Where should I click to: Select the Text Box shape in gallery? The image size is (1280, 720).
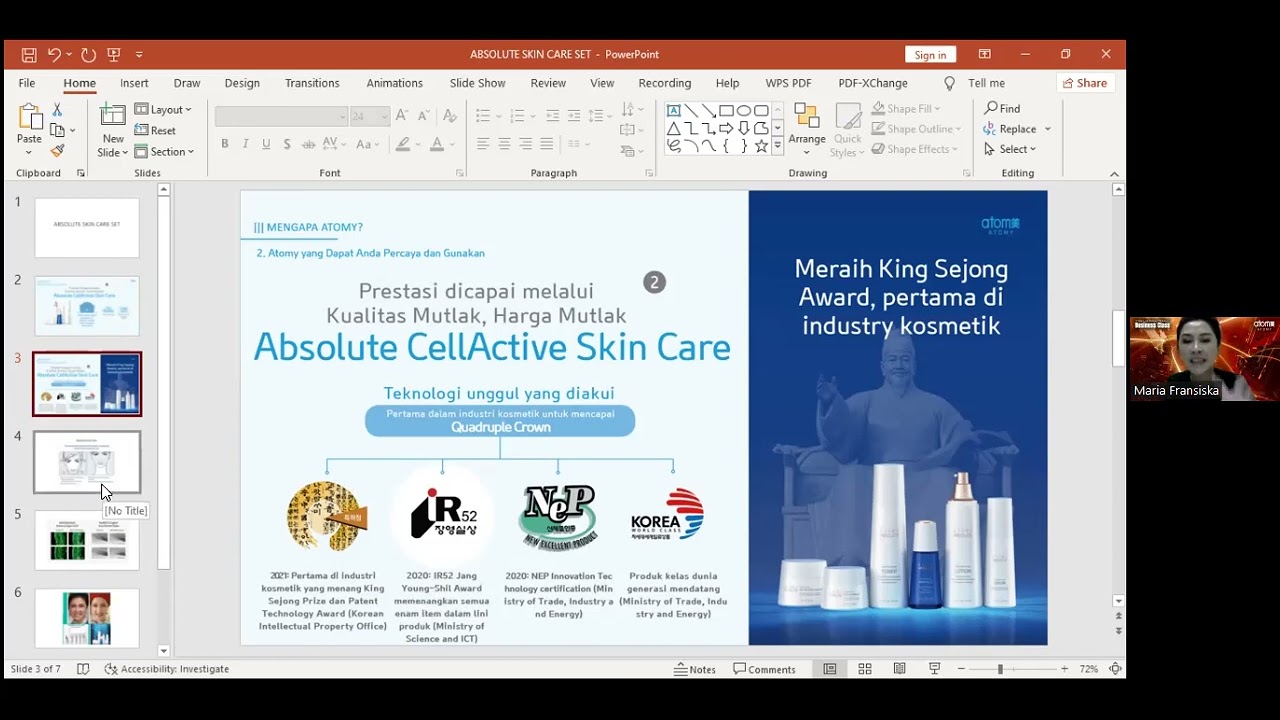[x=674, y=110]
